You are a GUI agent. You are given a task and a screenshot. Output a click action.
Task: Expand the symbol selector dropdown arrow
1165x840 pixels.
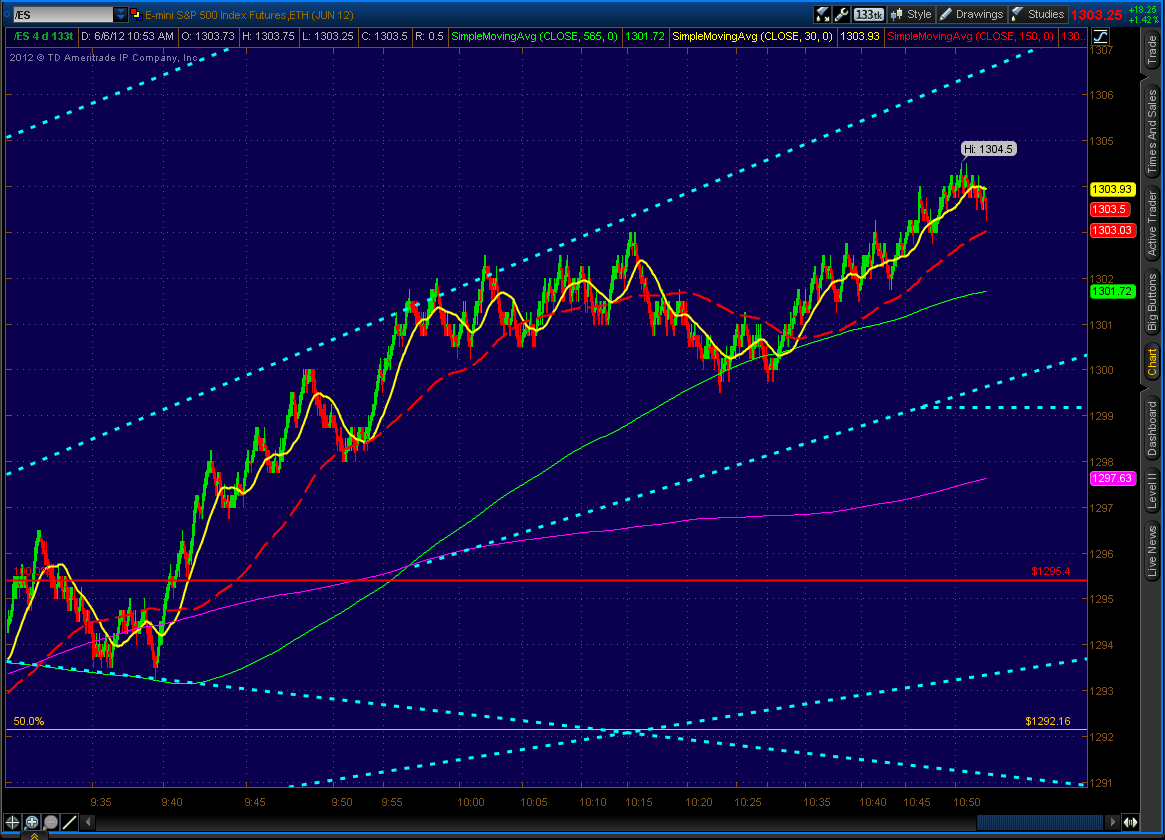[x=120, y=14]
